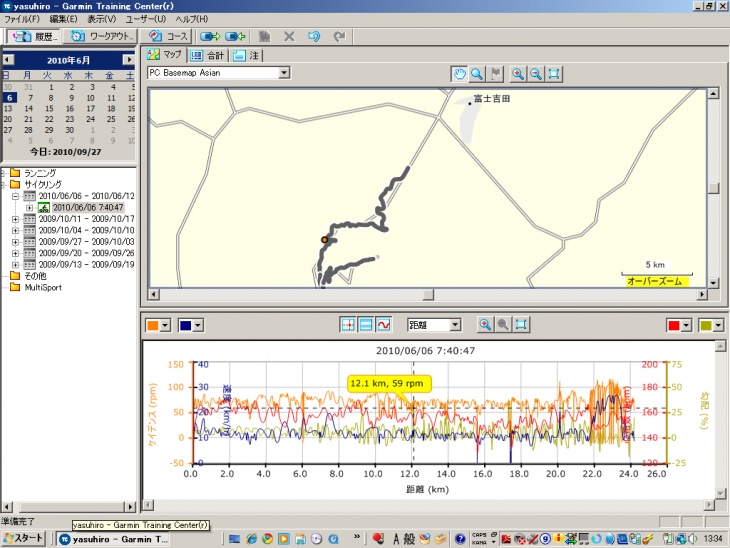Select the その他 folder

tap(35, 276)
